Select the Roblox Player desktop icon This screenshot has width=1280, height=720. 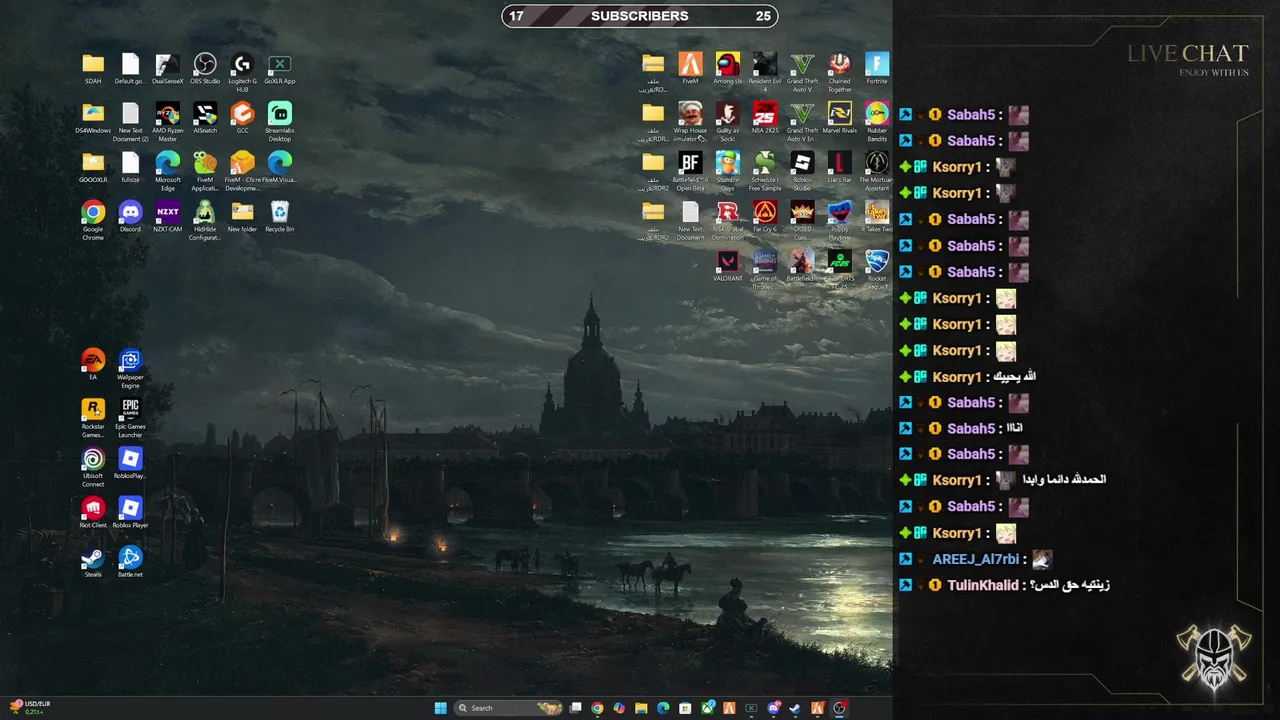pos(130,513)
